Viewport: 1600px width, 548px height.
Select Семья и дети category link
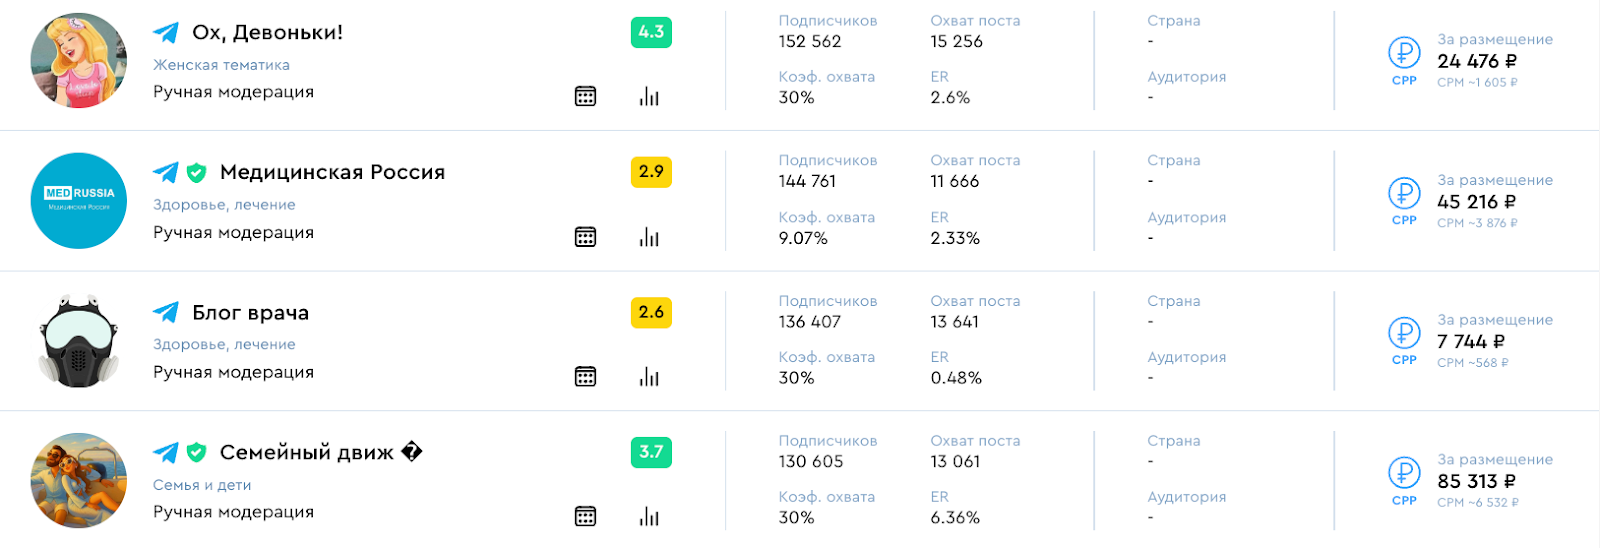click(x=202, y=485)
